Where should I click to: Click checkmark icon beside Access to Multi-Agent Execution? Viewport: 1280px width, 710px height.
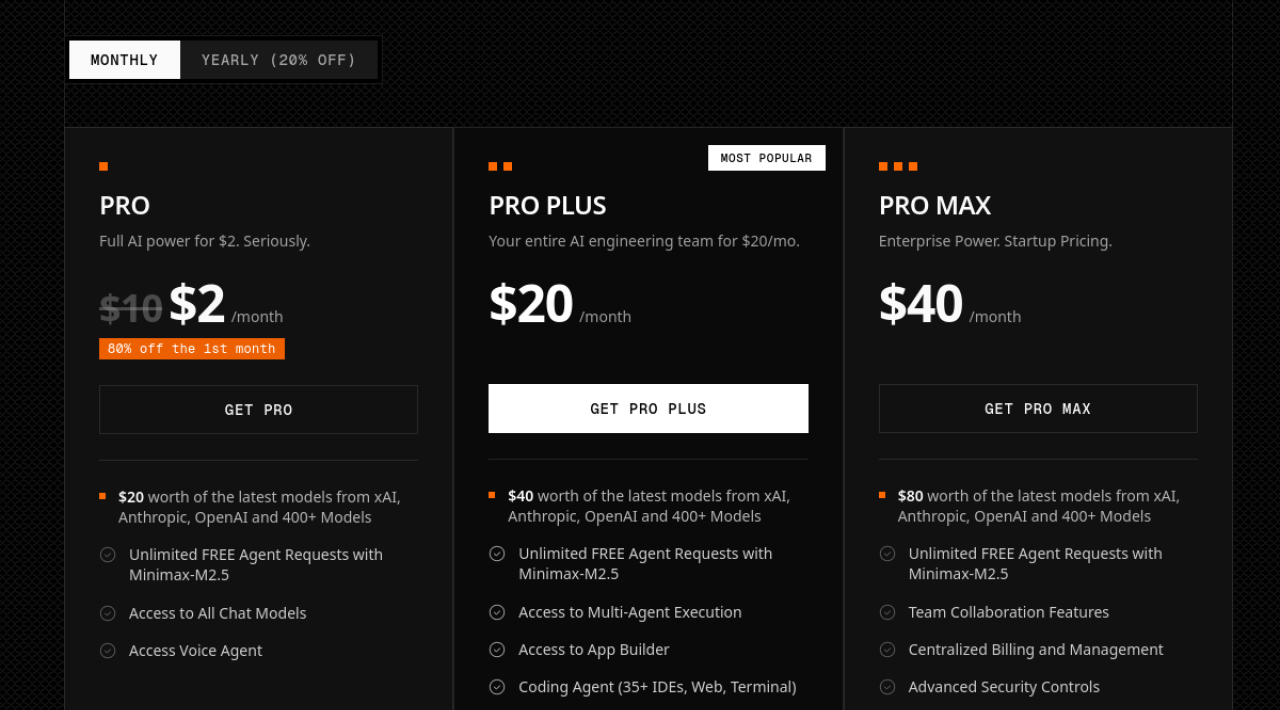[497, 612]
